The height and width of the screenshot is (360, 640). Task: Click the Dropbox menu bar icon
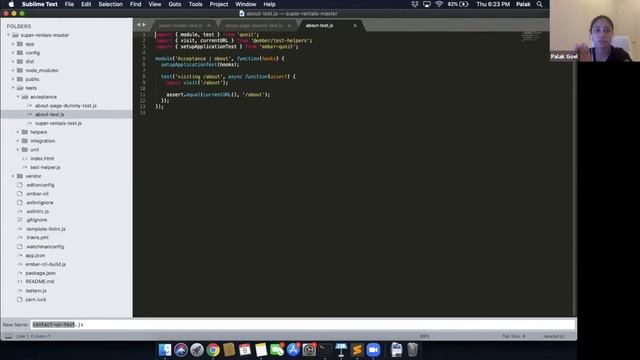pos(415,4)
